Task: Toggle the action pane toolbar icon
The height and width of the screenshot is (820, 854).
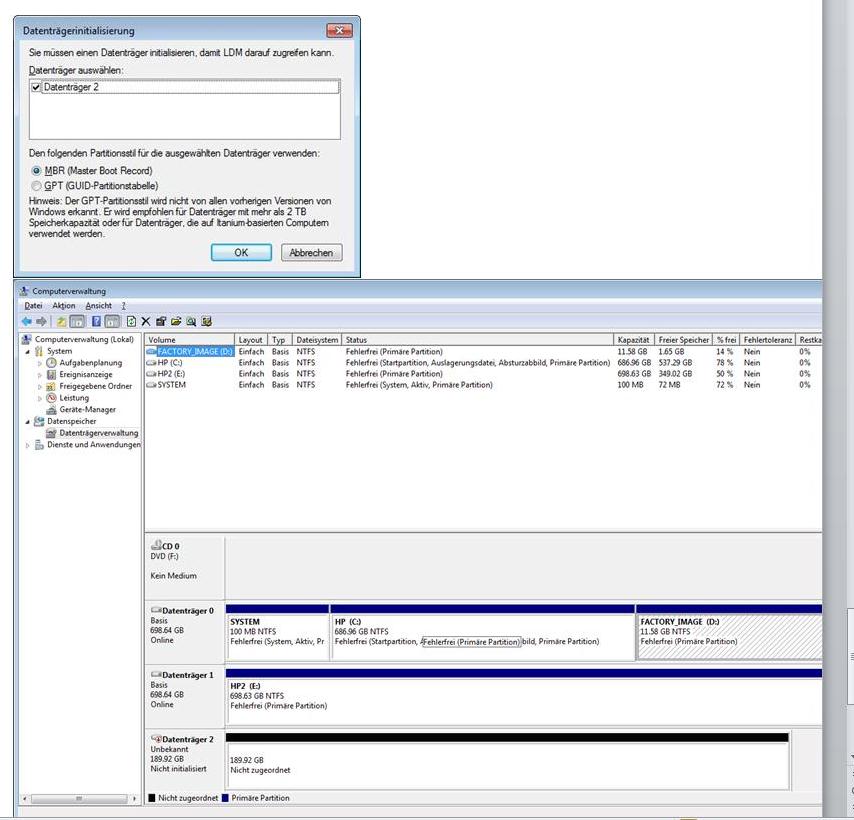Action: (x=112, y=322)
